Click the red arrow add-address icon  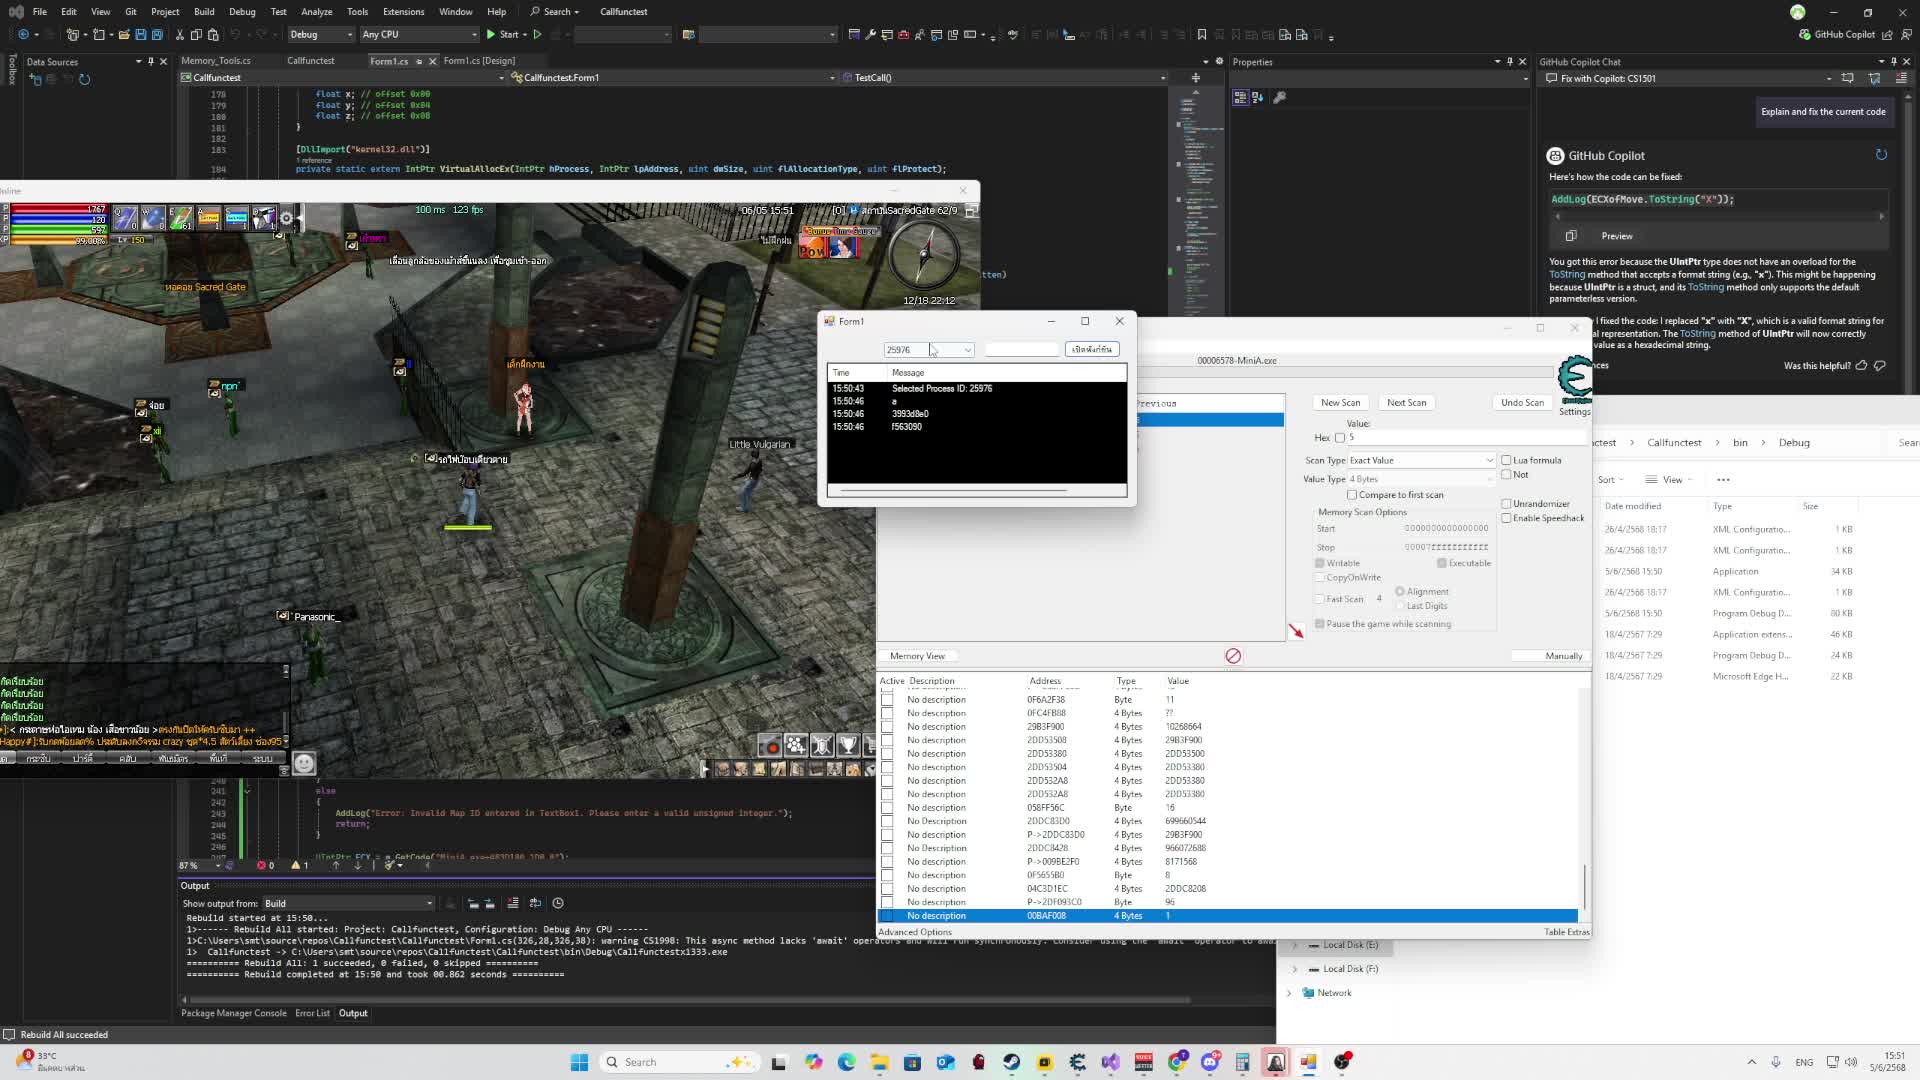click(1296, 631)
